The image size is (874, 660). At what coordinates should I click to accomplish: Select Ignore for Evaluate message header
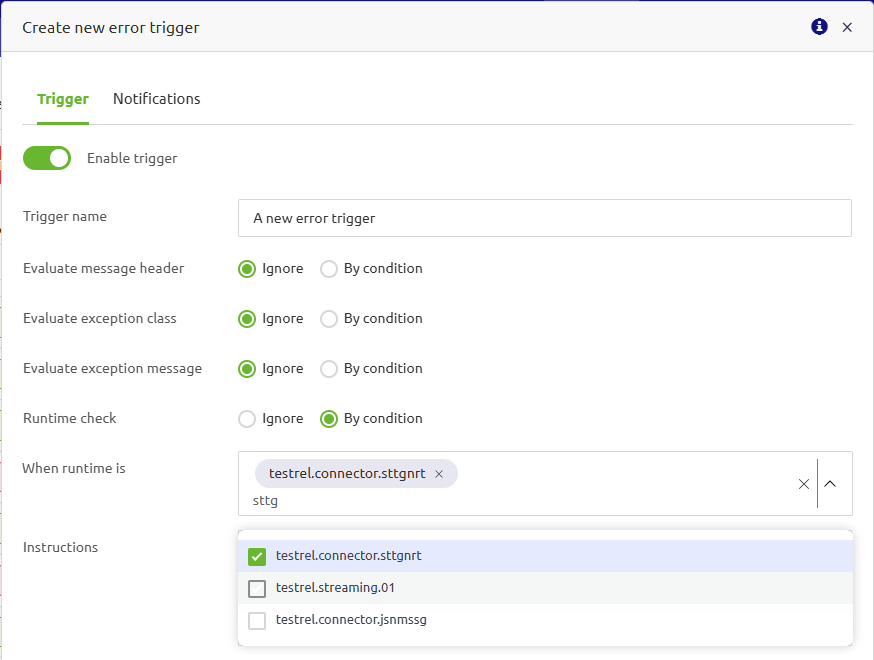tap(247, 269)
